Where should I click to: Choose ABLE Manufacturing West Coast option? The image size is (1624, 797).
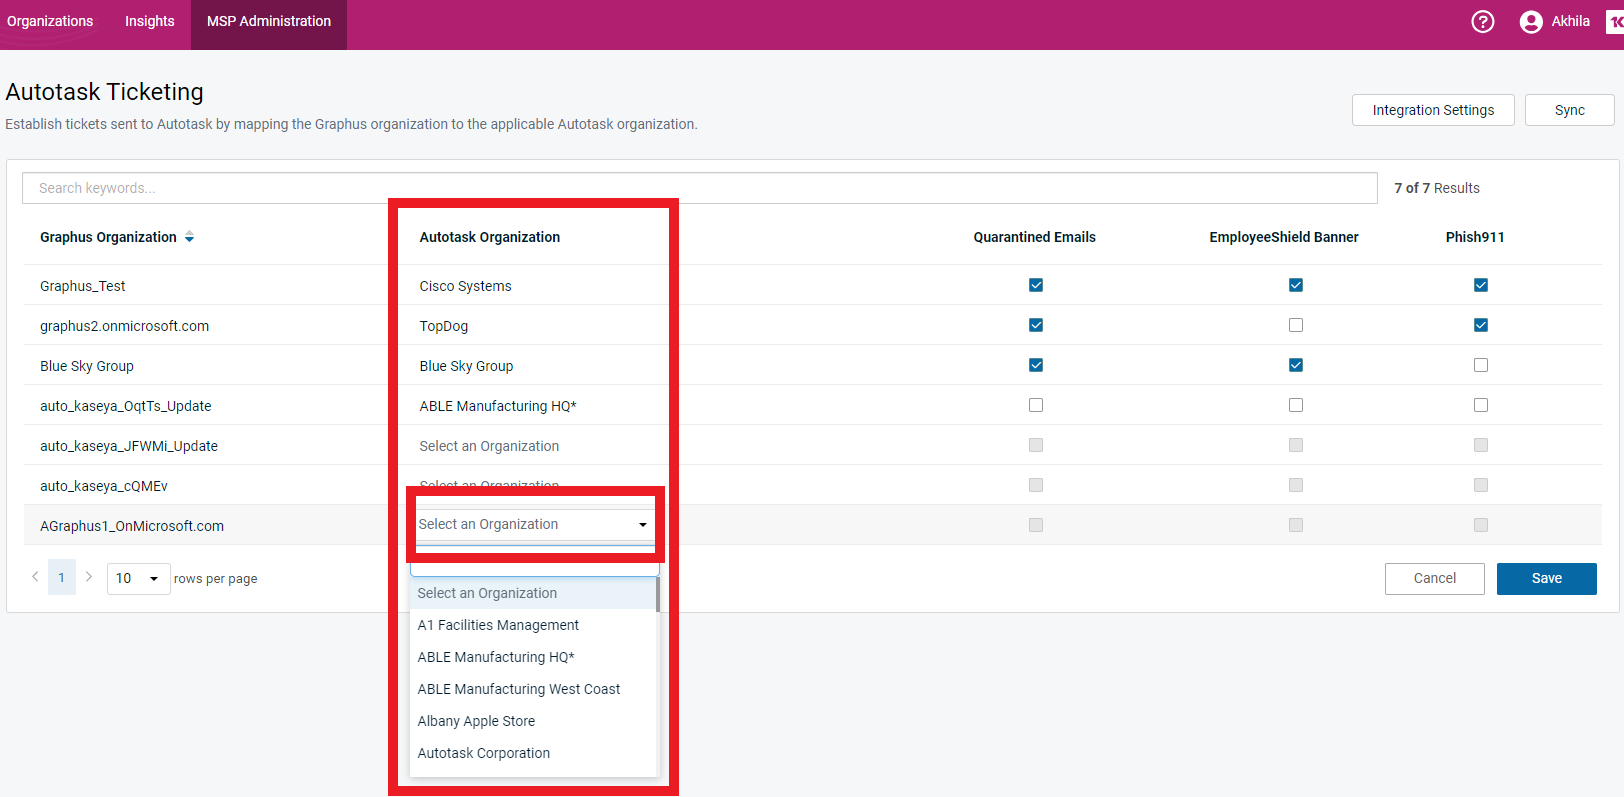point(533,689)
